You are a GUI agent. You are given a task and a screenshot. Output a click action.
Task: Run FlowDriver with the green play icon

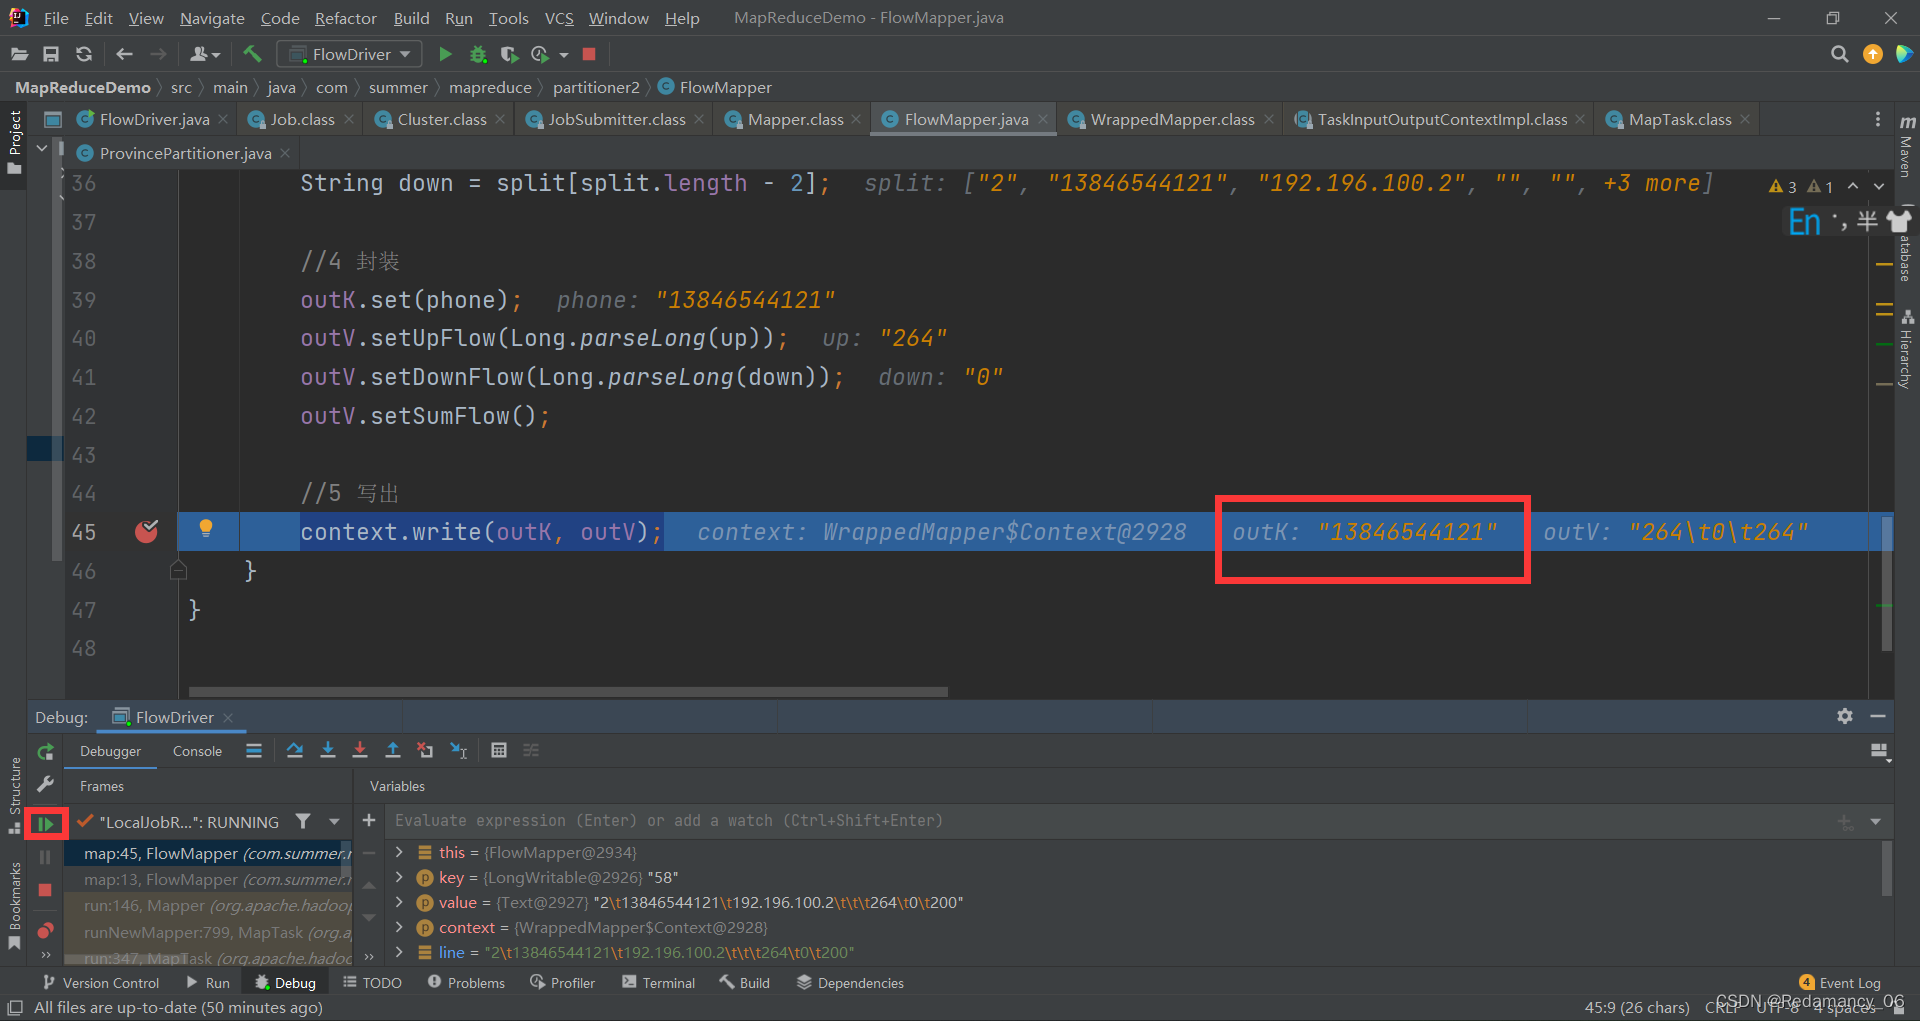[446, 54]
